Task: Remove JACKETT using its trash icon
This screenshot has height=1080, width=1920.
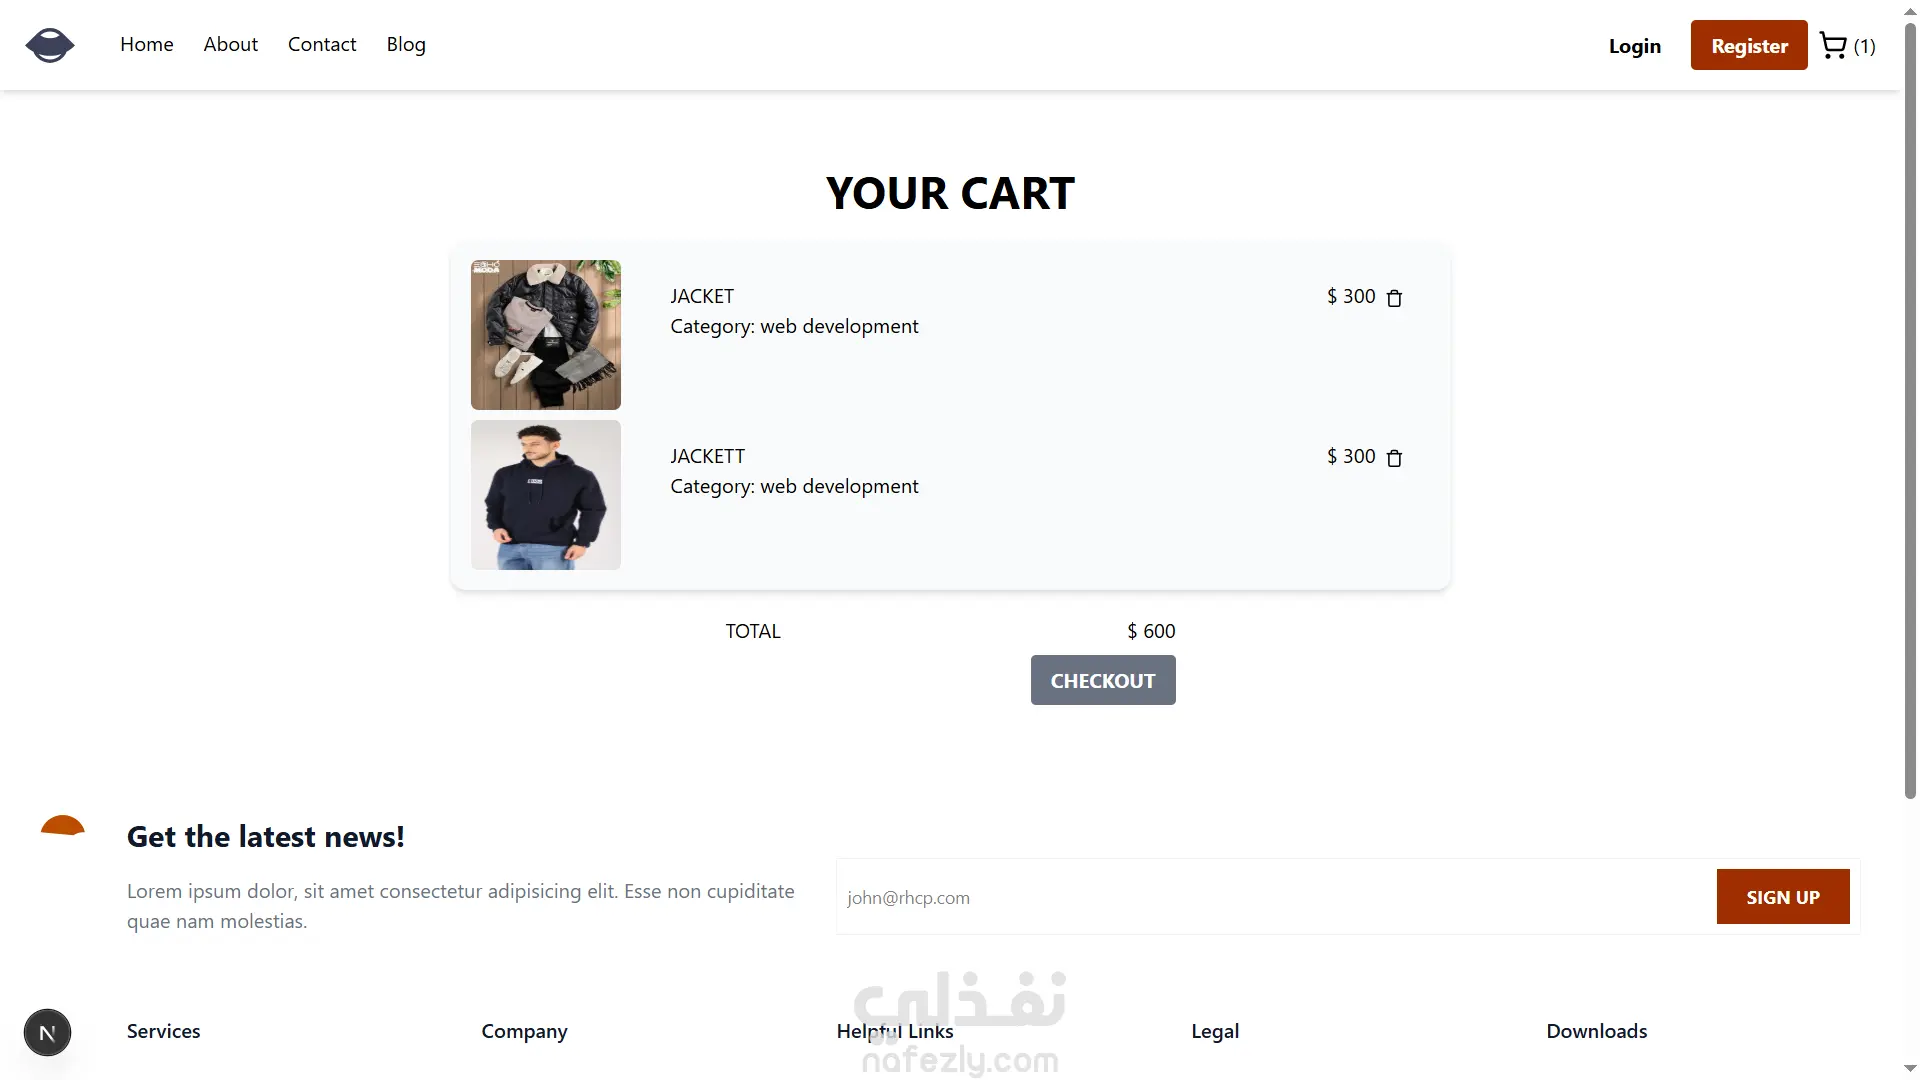Action: click(1394, 458)
